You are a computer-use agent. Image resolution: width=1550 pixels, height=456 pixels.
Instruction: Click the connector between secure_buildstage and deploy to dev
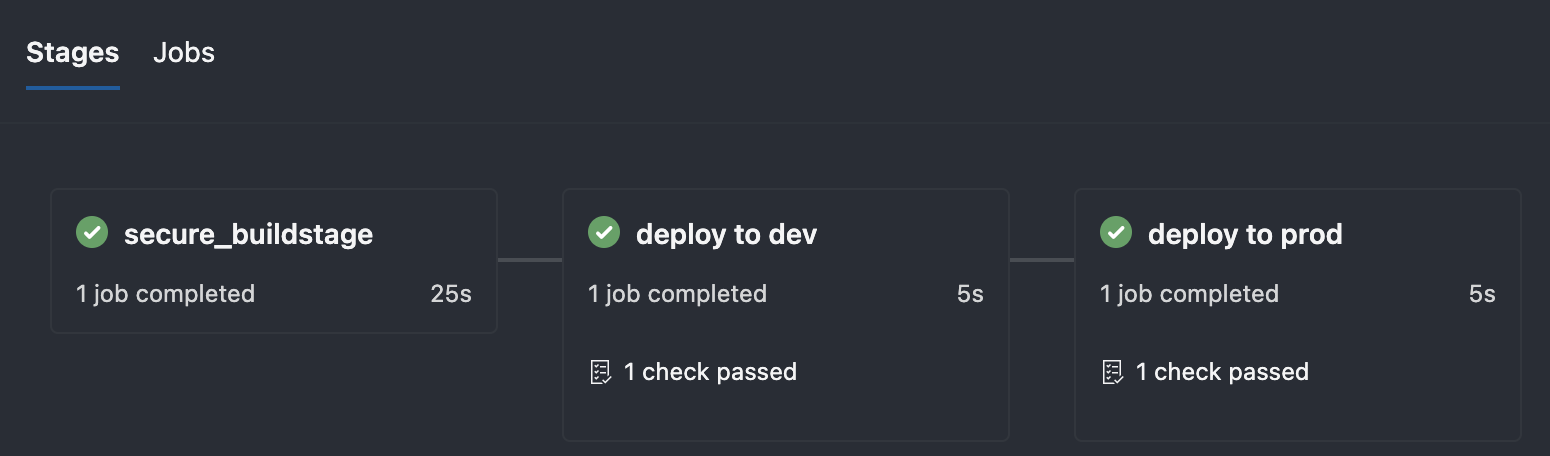tap(530, 260)
